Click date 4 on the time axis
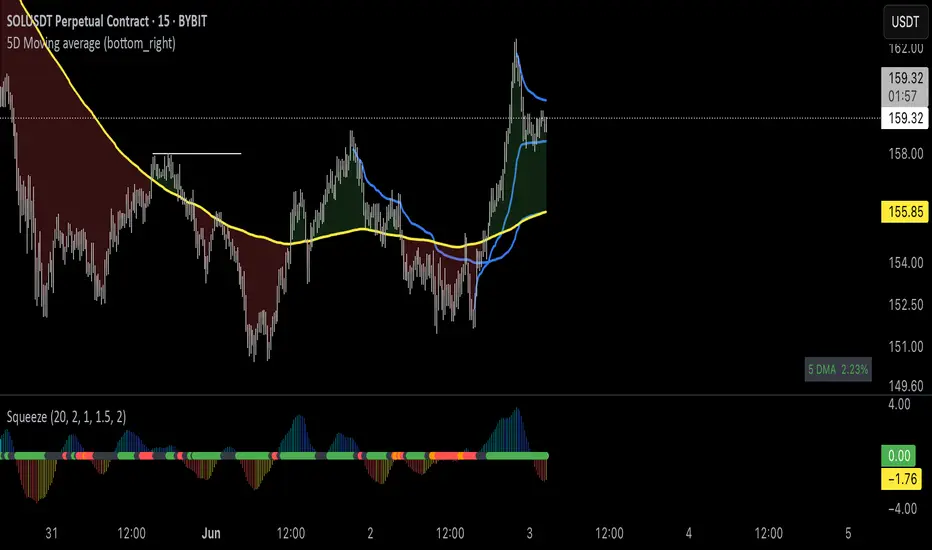The width and height of the screenshot is (932, 550). pos(689,533)
